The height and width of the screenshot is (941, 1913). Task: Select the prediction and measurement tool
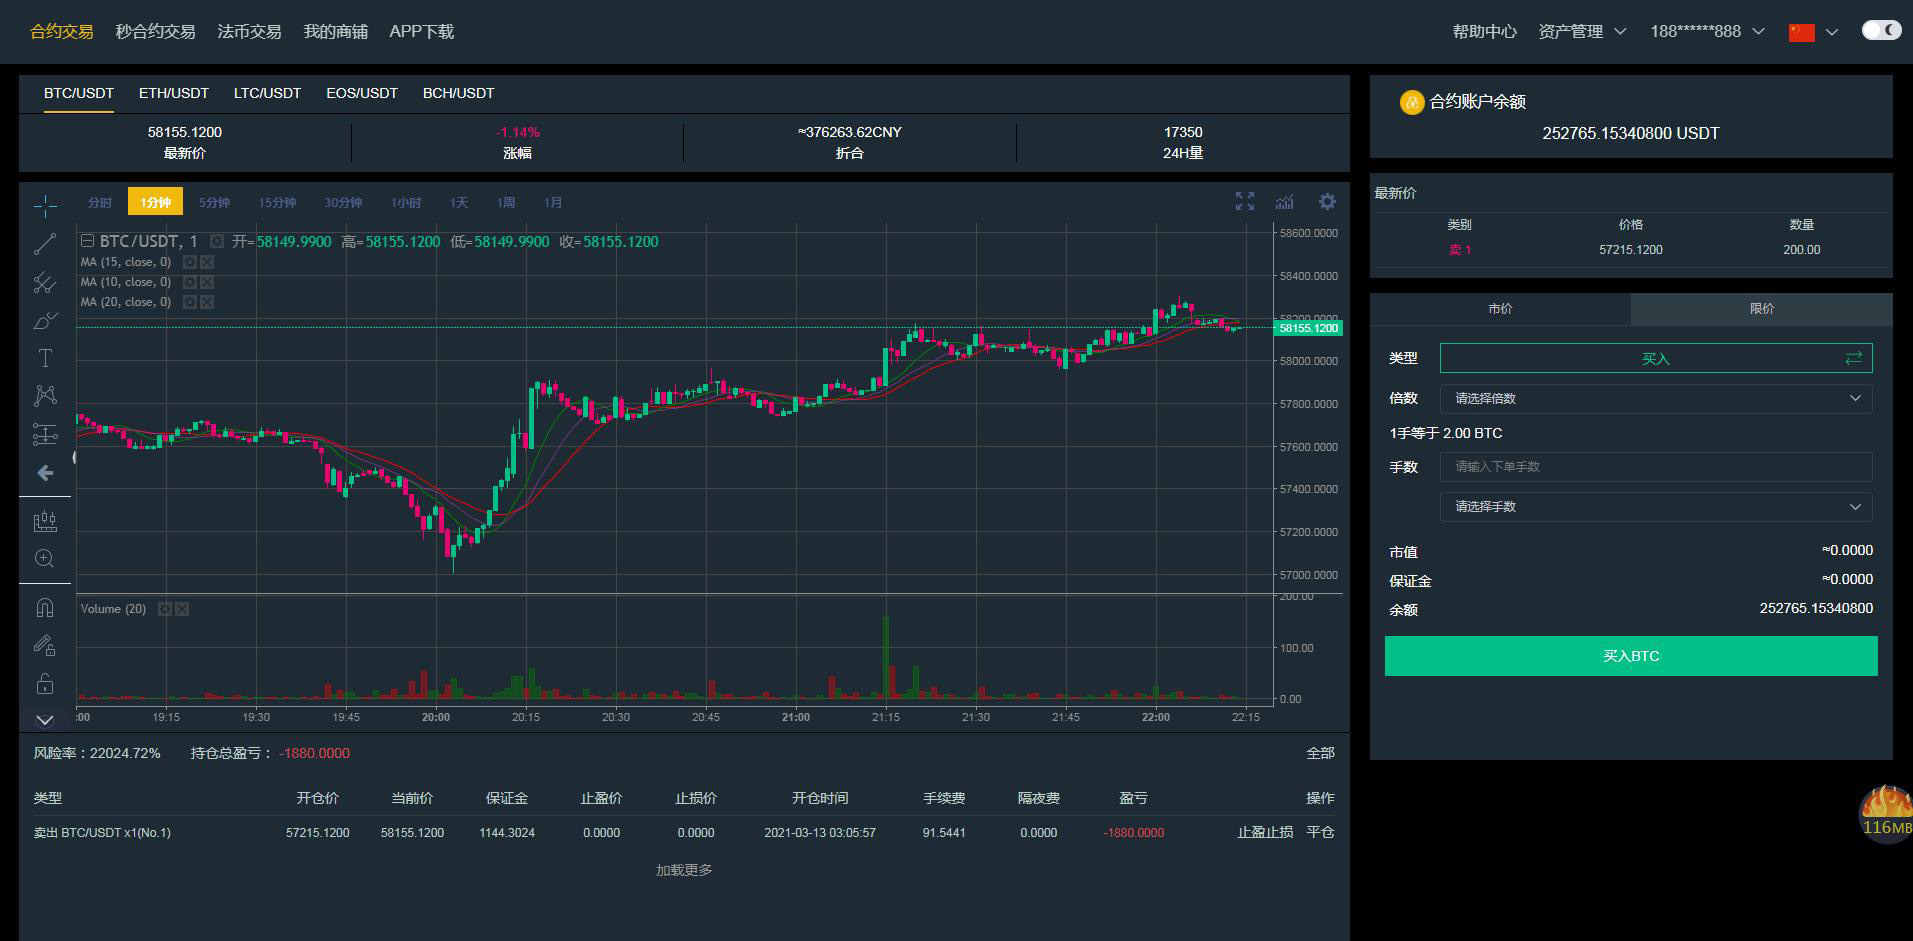pos(45,434)
